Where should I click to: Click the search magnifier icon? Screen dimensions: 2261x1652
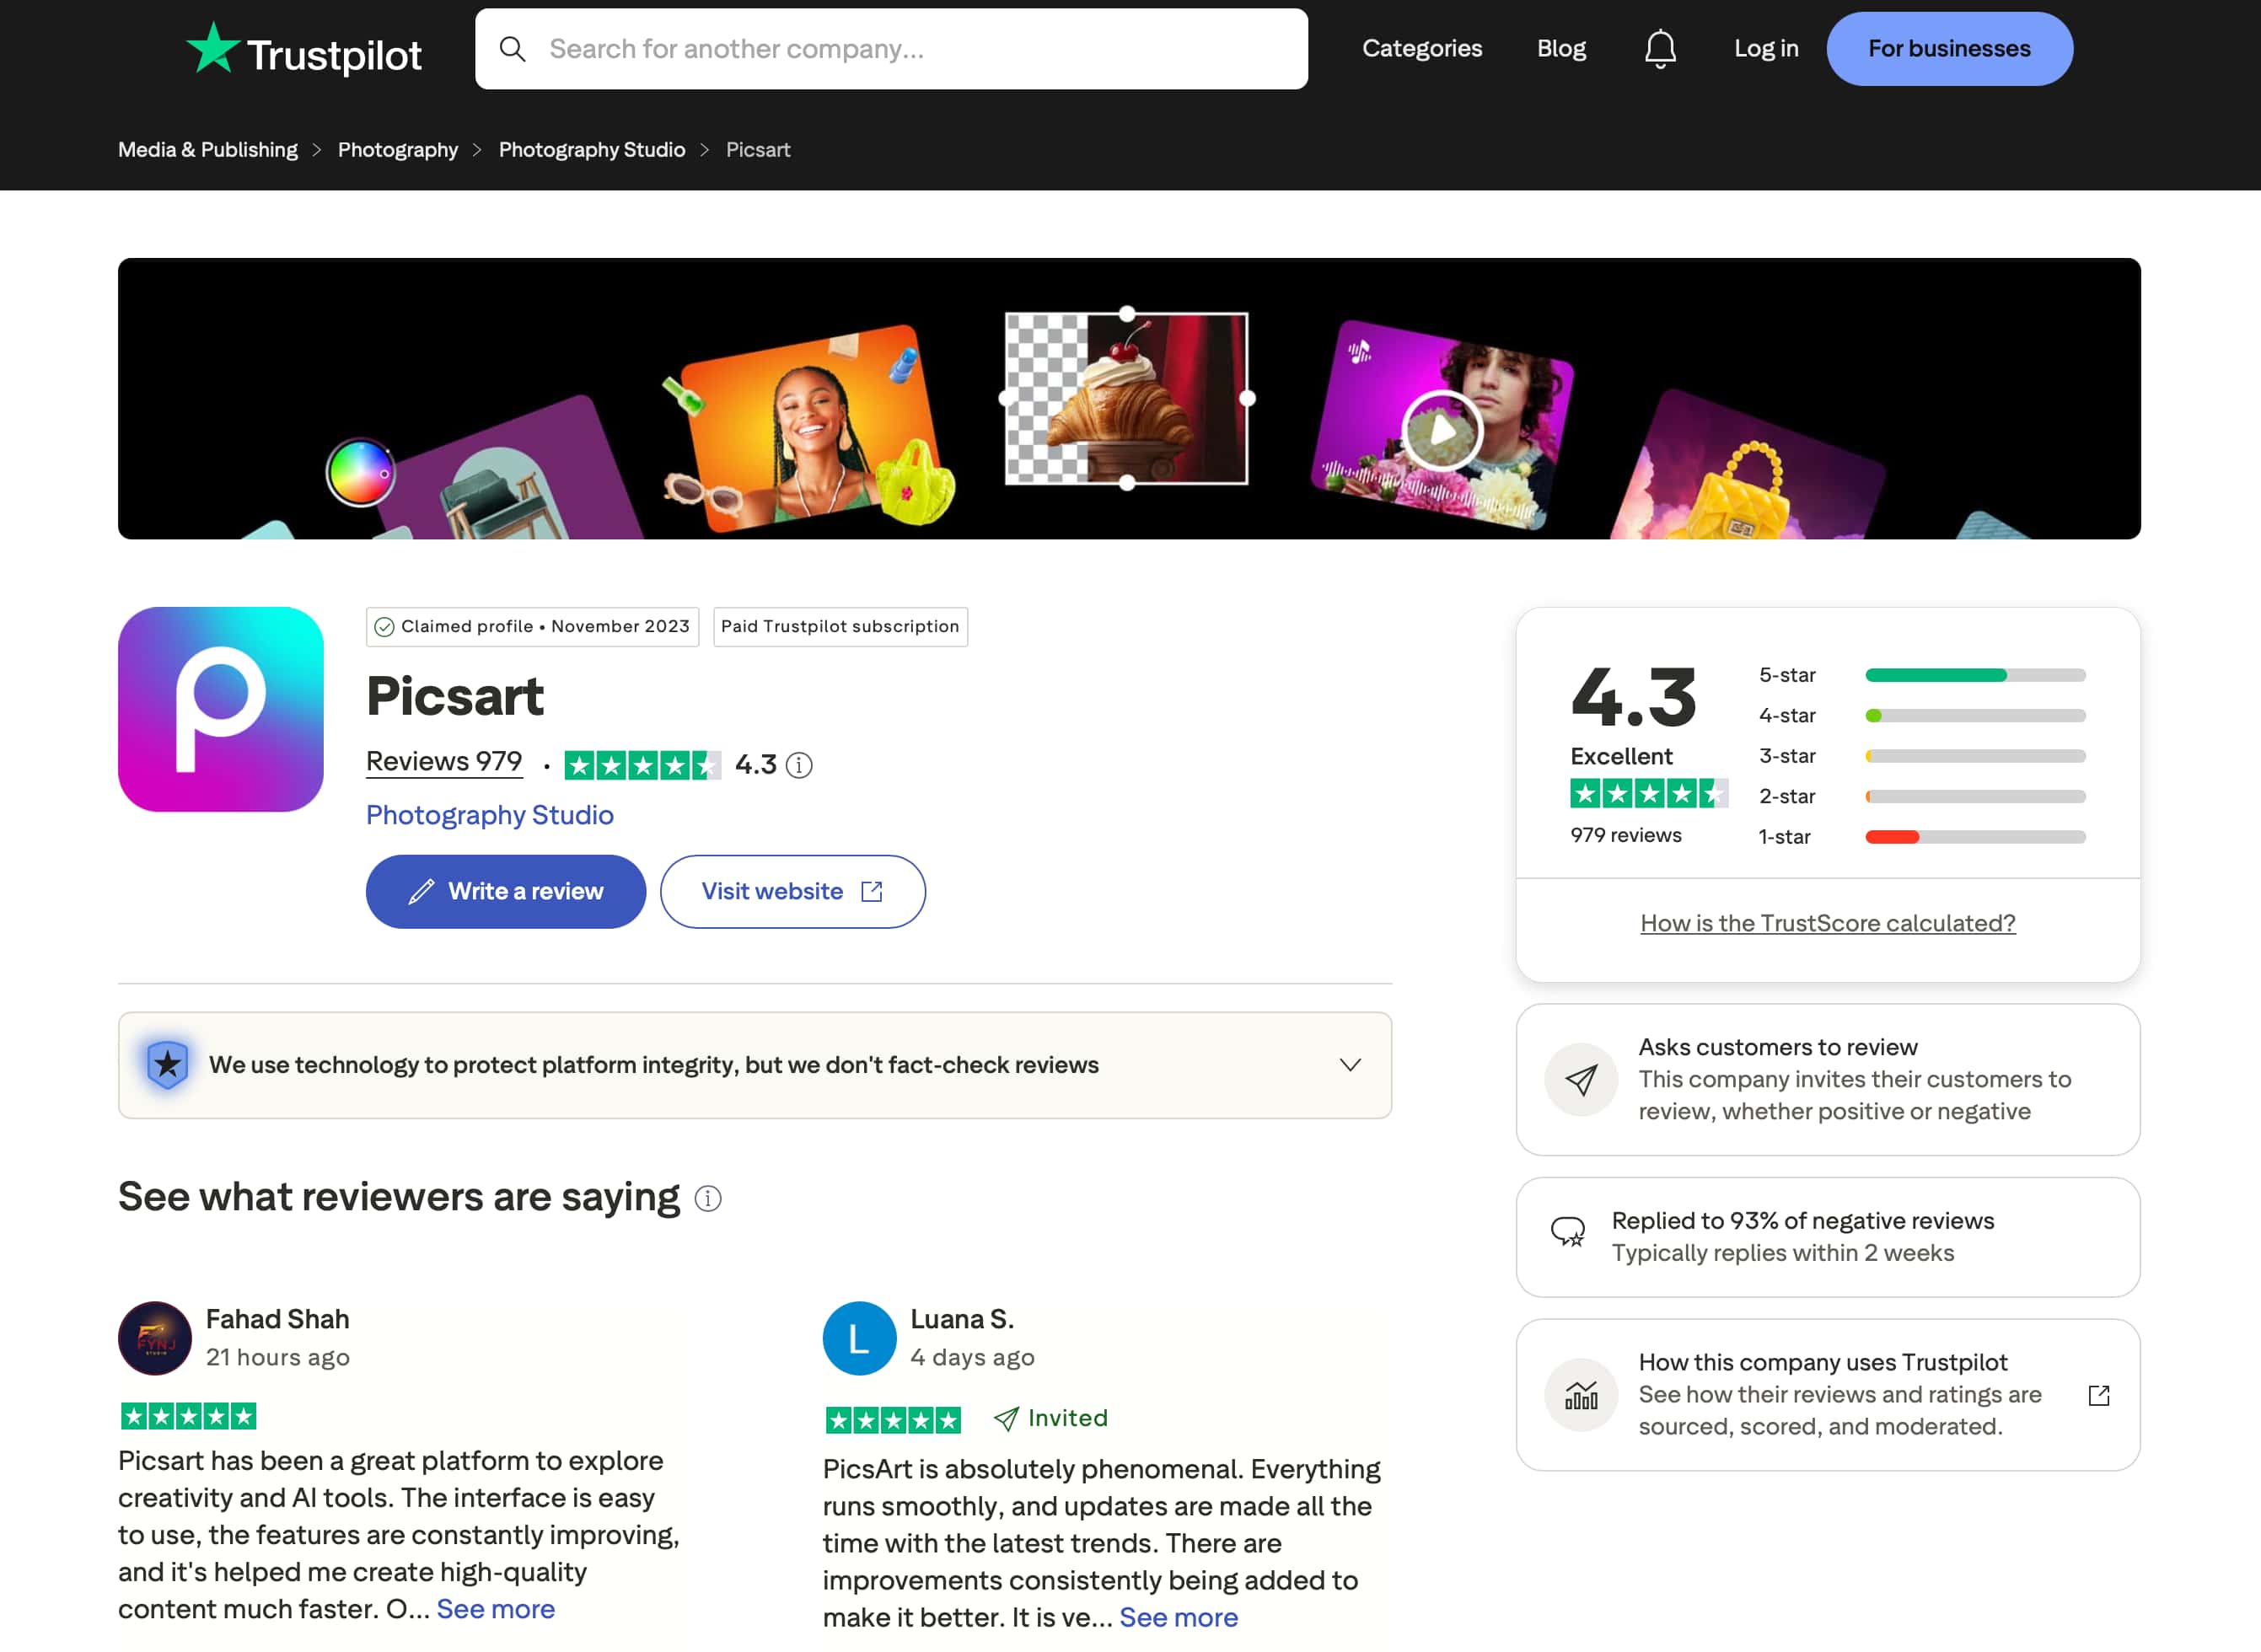512,49
